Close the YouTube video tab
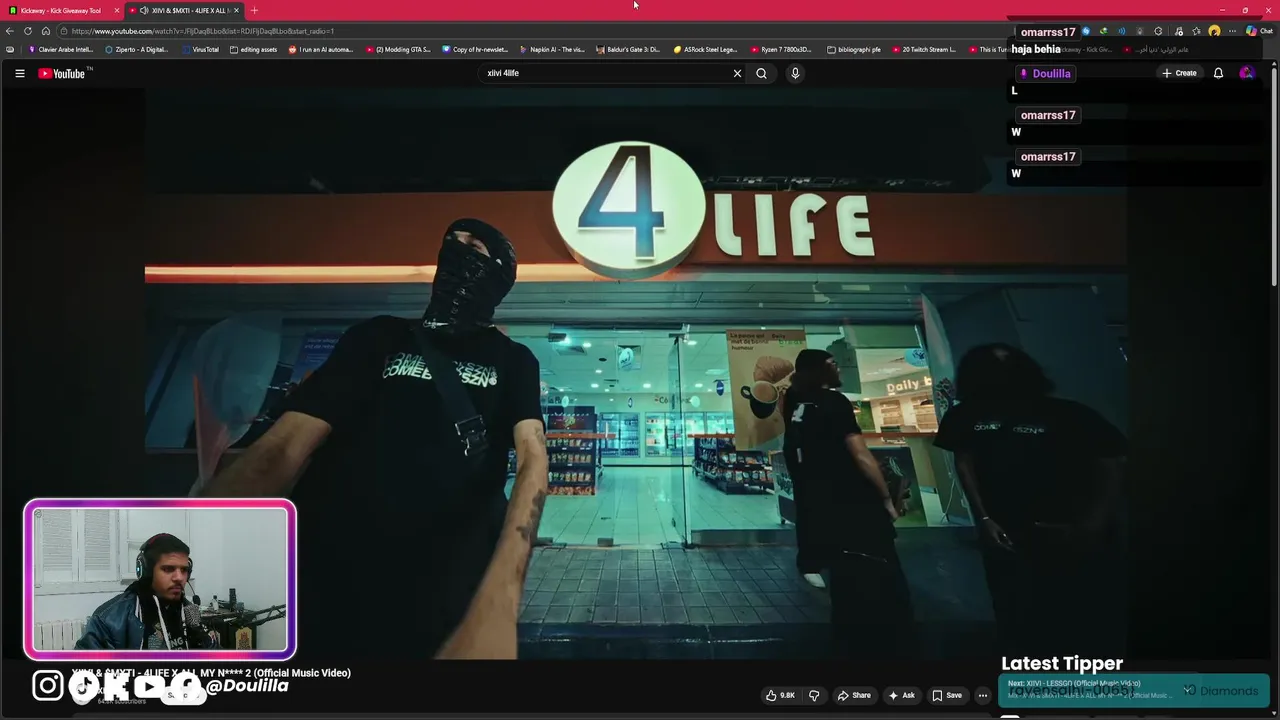Image resolution: width=1280 pixels, height=720 pixels. pos(236,10)
